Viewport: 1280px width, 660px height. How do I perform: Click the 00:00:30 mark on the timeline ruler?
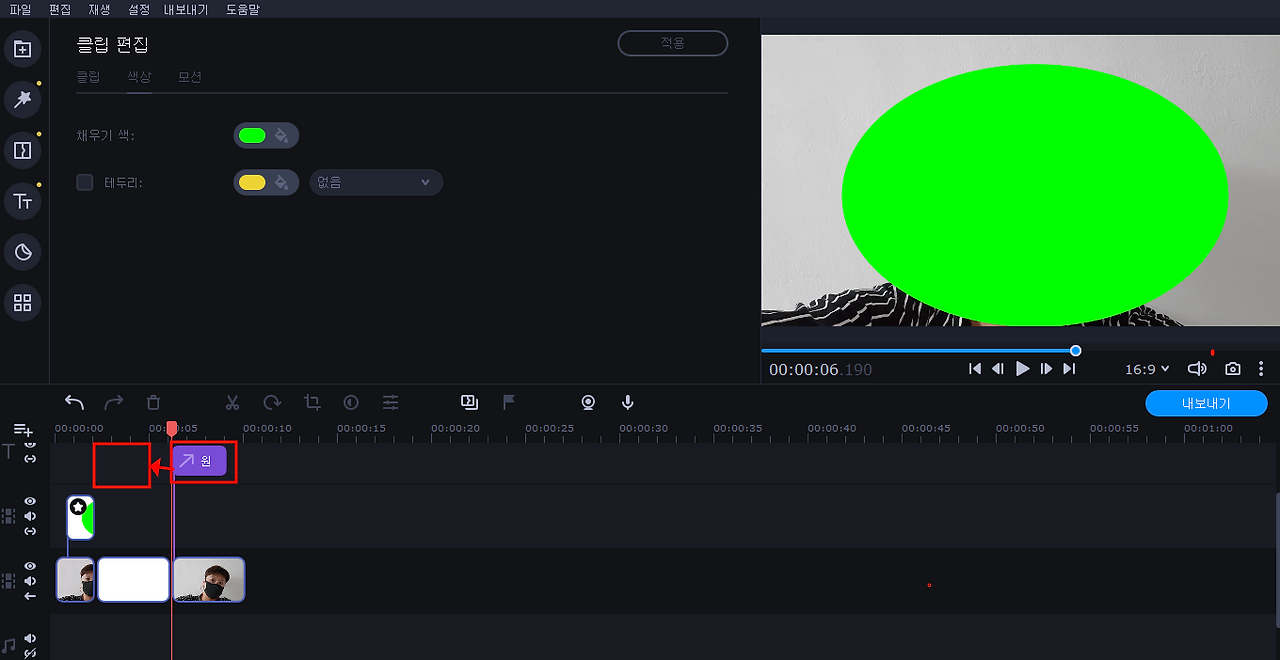click(x=643, y=428)
